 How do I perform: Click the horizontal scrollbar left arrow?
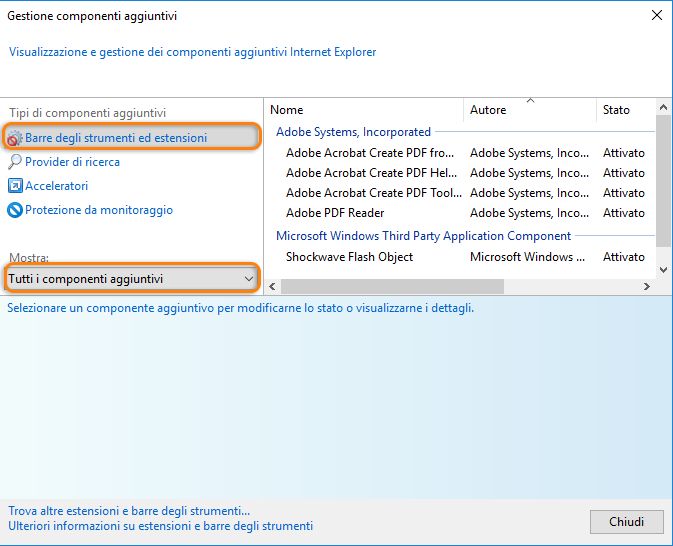click(274, 287)
